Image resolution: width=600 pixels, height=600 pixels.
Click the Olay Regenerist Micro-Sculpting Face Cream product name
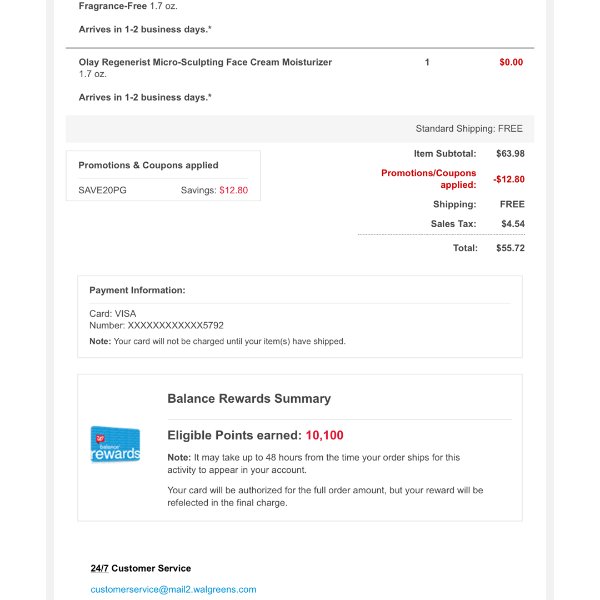coord(205,62)
